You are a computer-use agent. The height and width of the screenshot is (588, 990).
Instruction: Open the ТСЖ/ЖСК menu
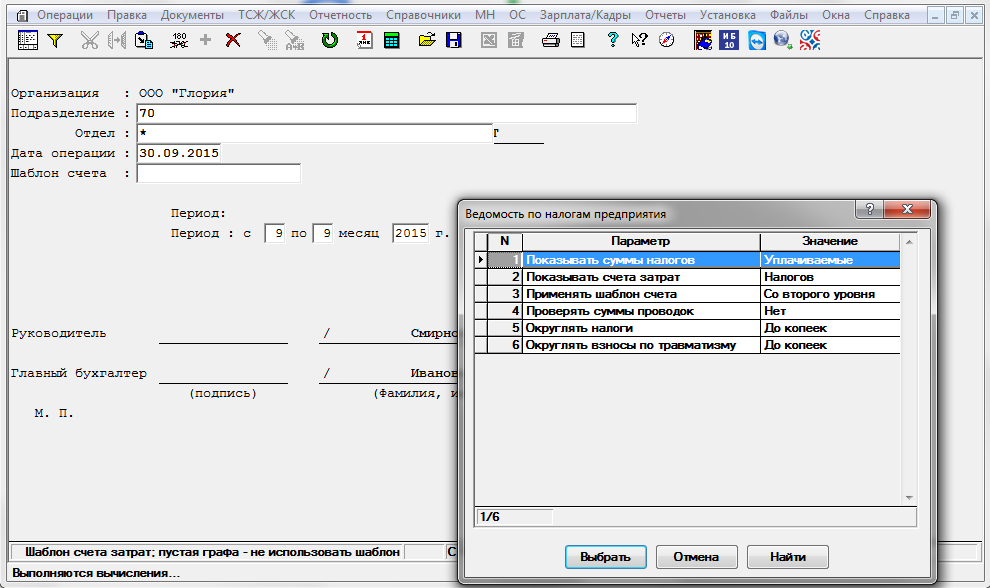(266, 15)
